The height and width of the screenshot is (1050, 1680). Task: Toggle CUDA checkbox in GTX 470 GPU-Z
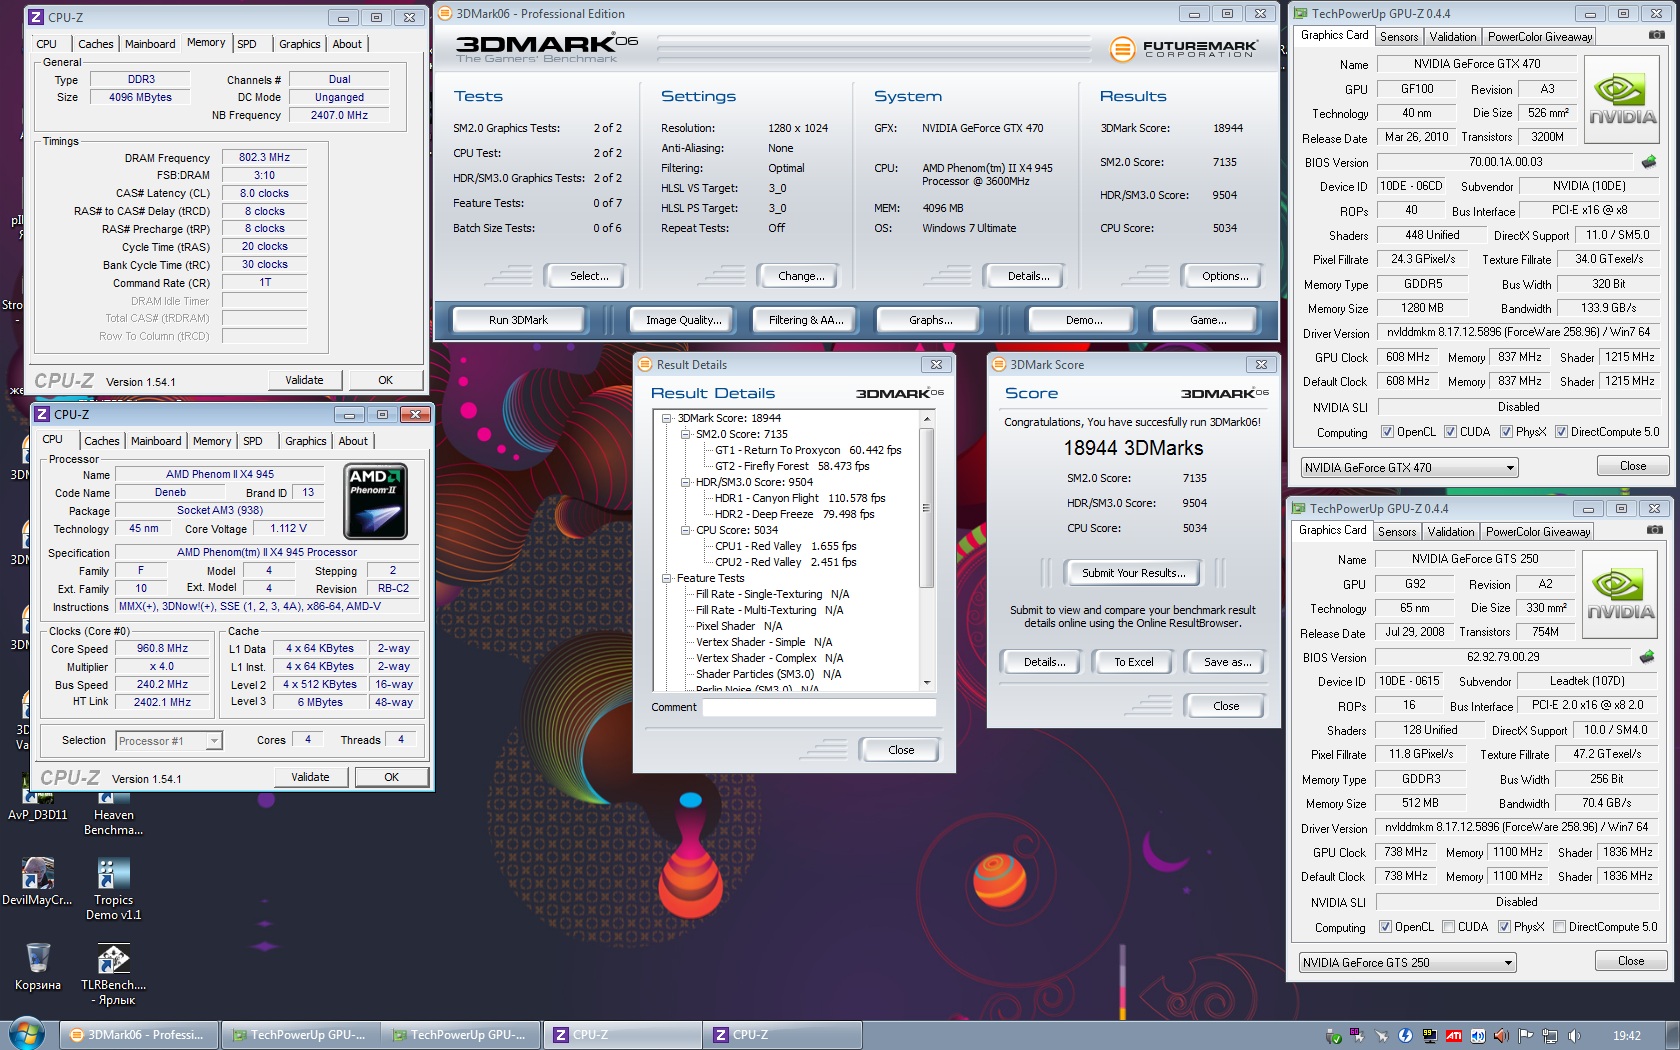[1451, 432]
